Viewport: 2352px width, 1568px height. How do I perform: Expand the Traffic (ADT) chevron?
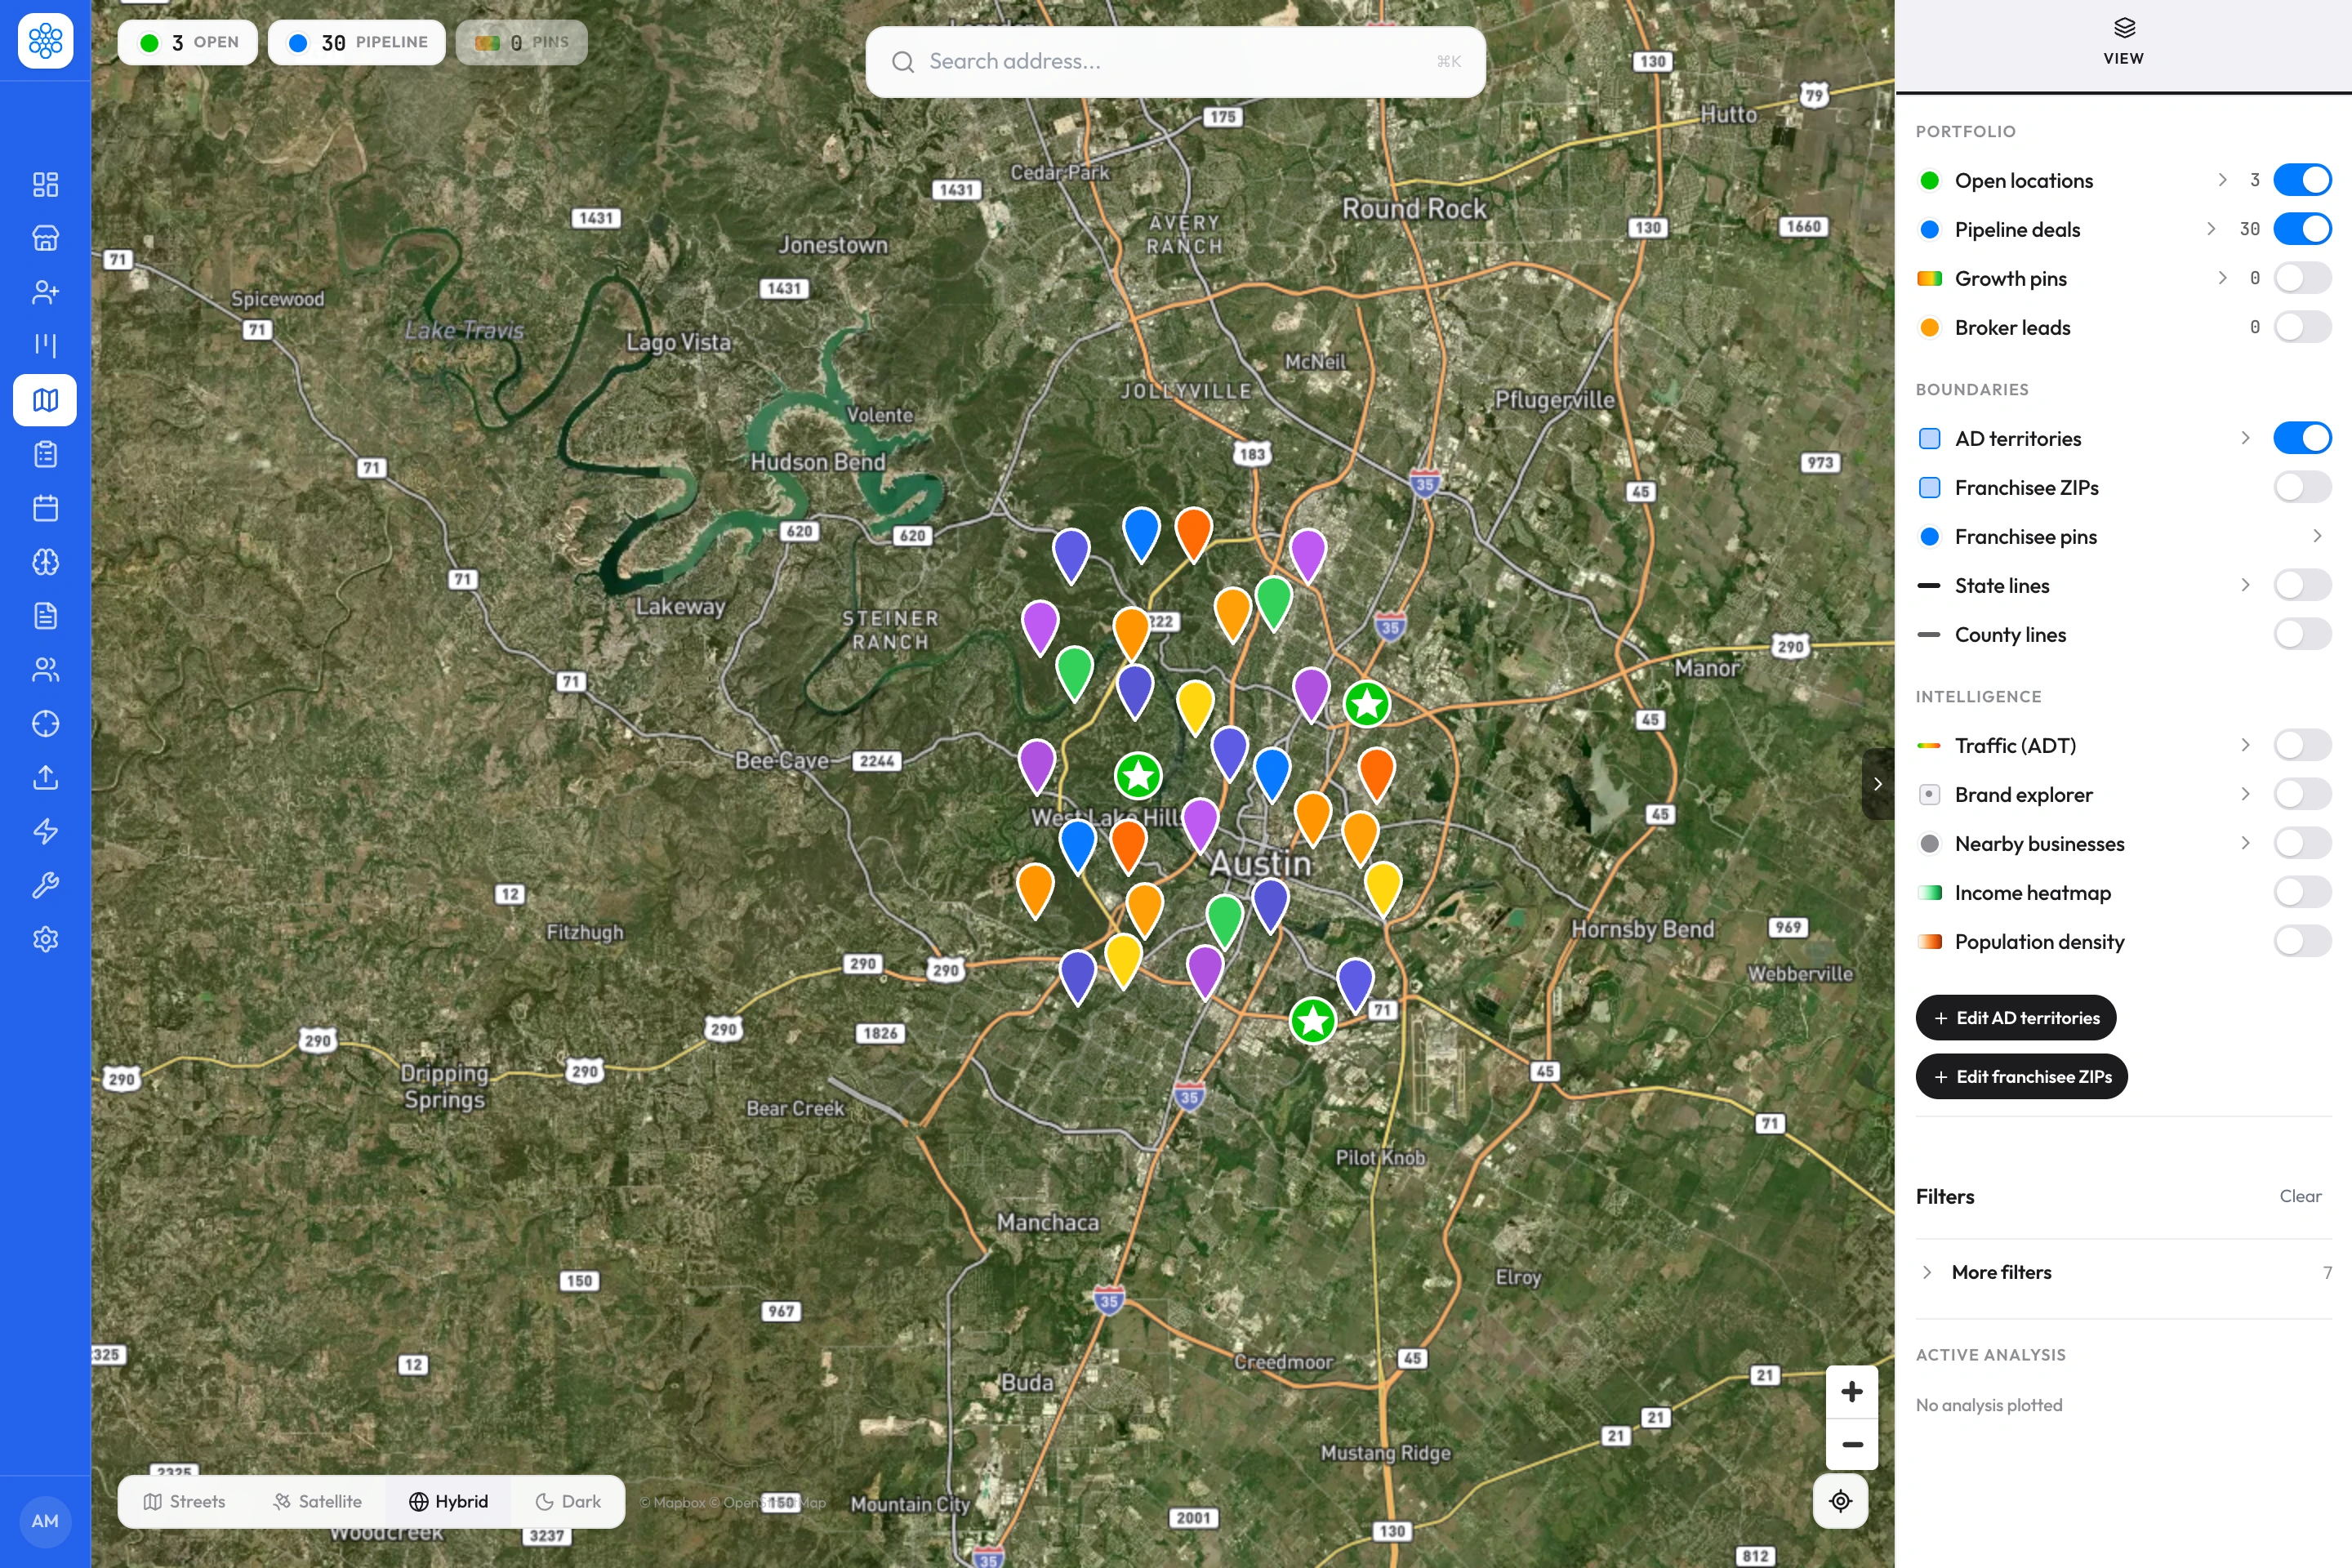coord(2245,745)
